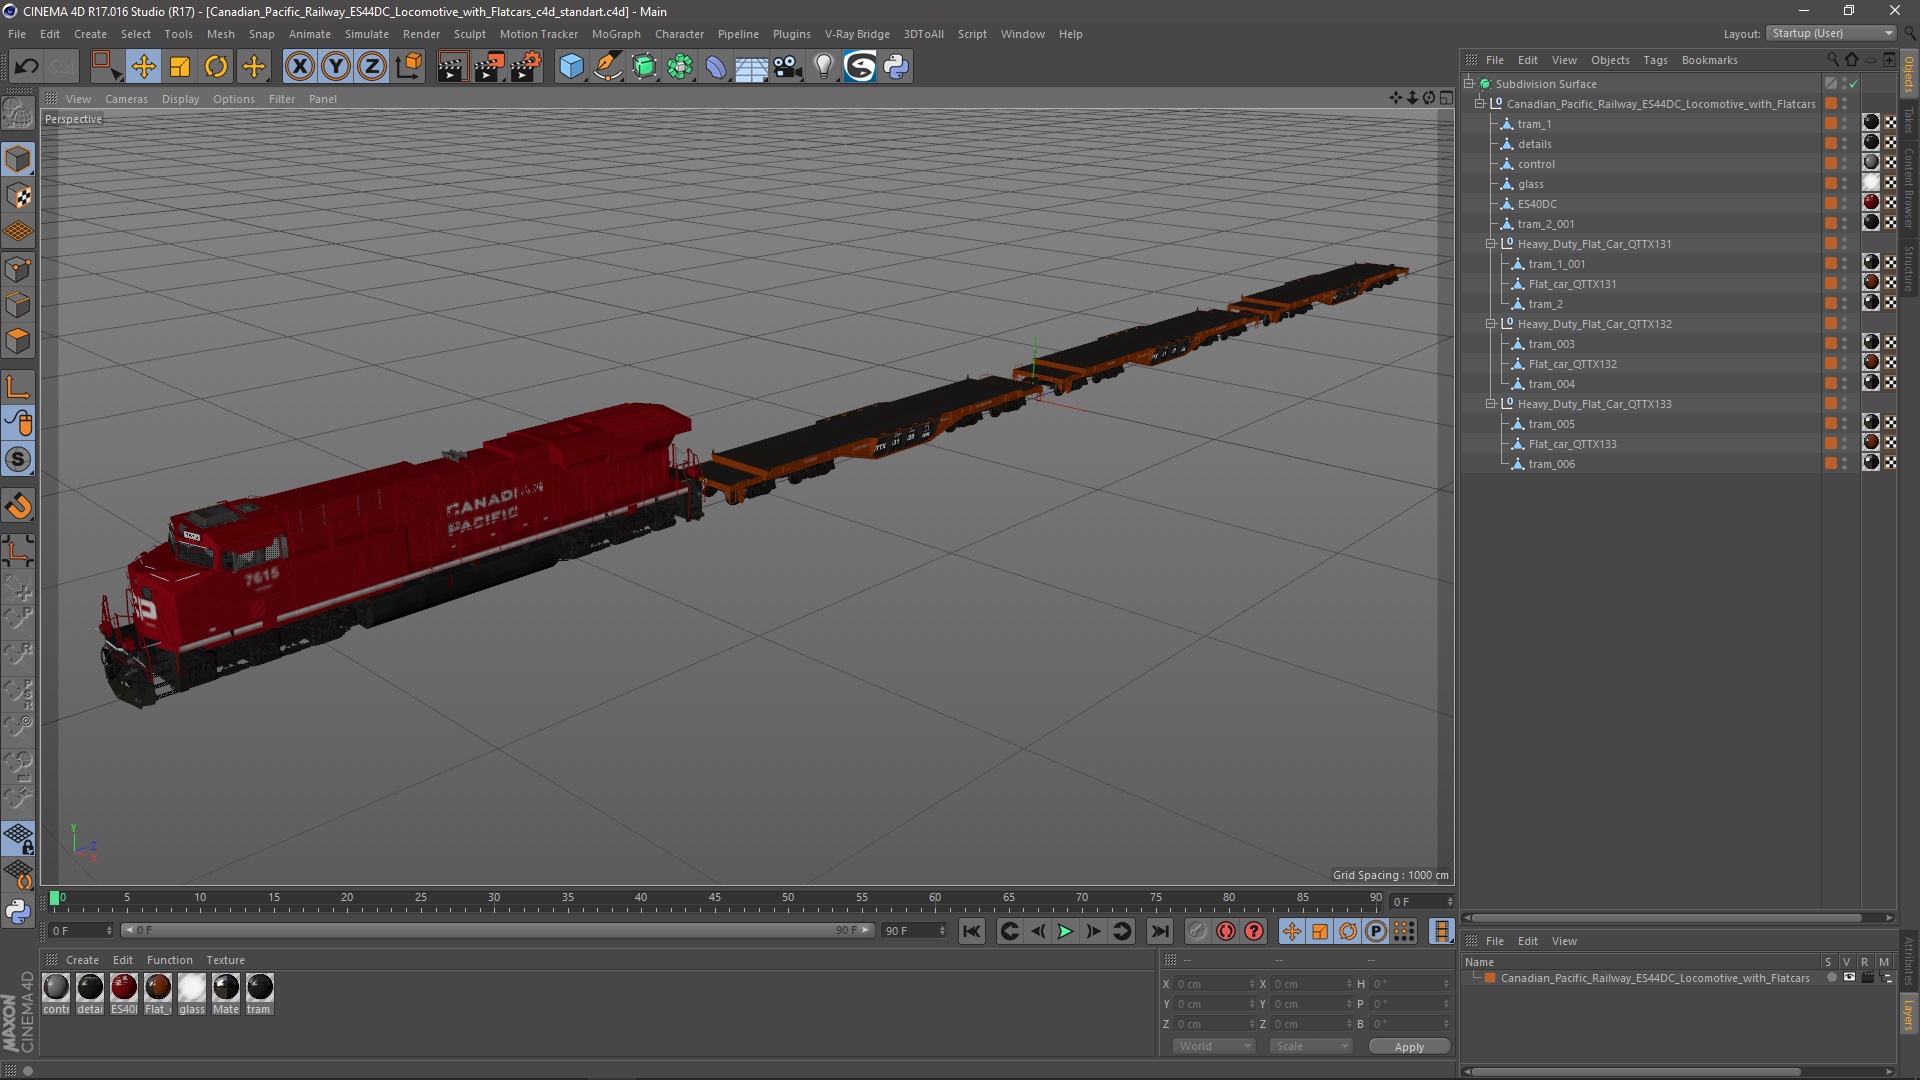Screen dimensions: 1920x1080
Task: Collapse Subdivision Surface tree node
Action: pos(1469,83)
